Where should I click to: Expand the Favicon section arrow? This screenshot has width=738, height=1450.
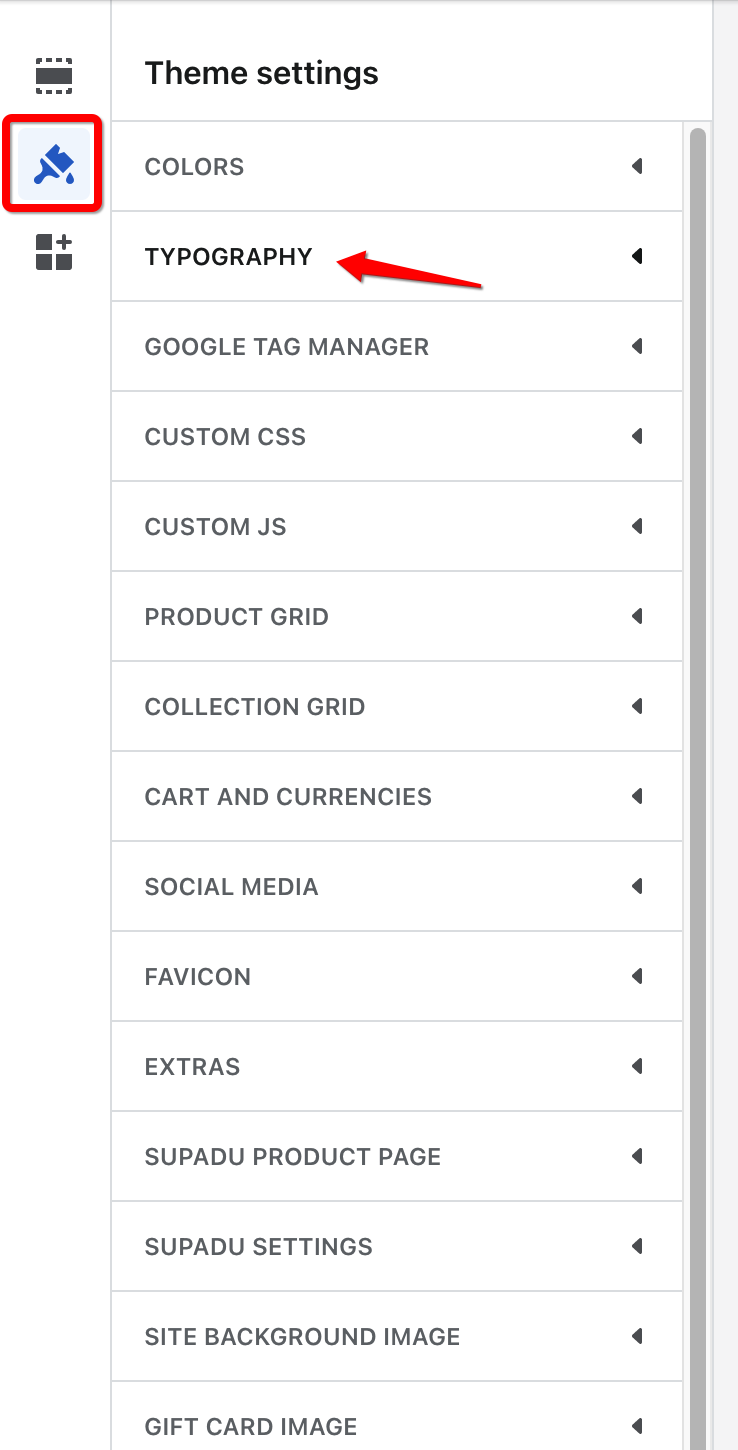coord(637,976)
